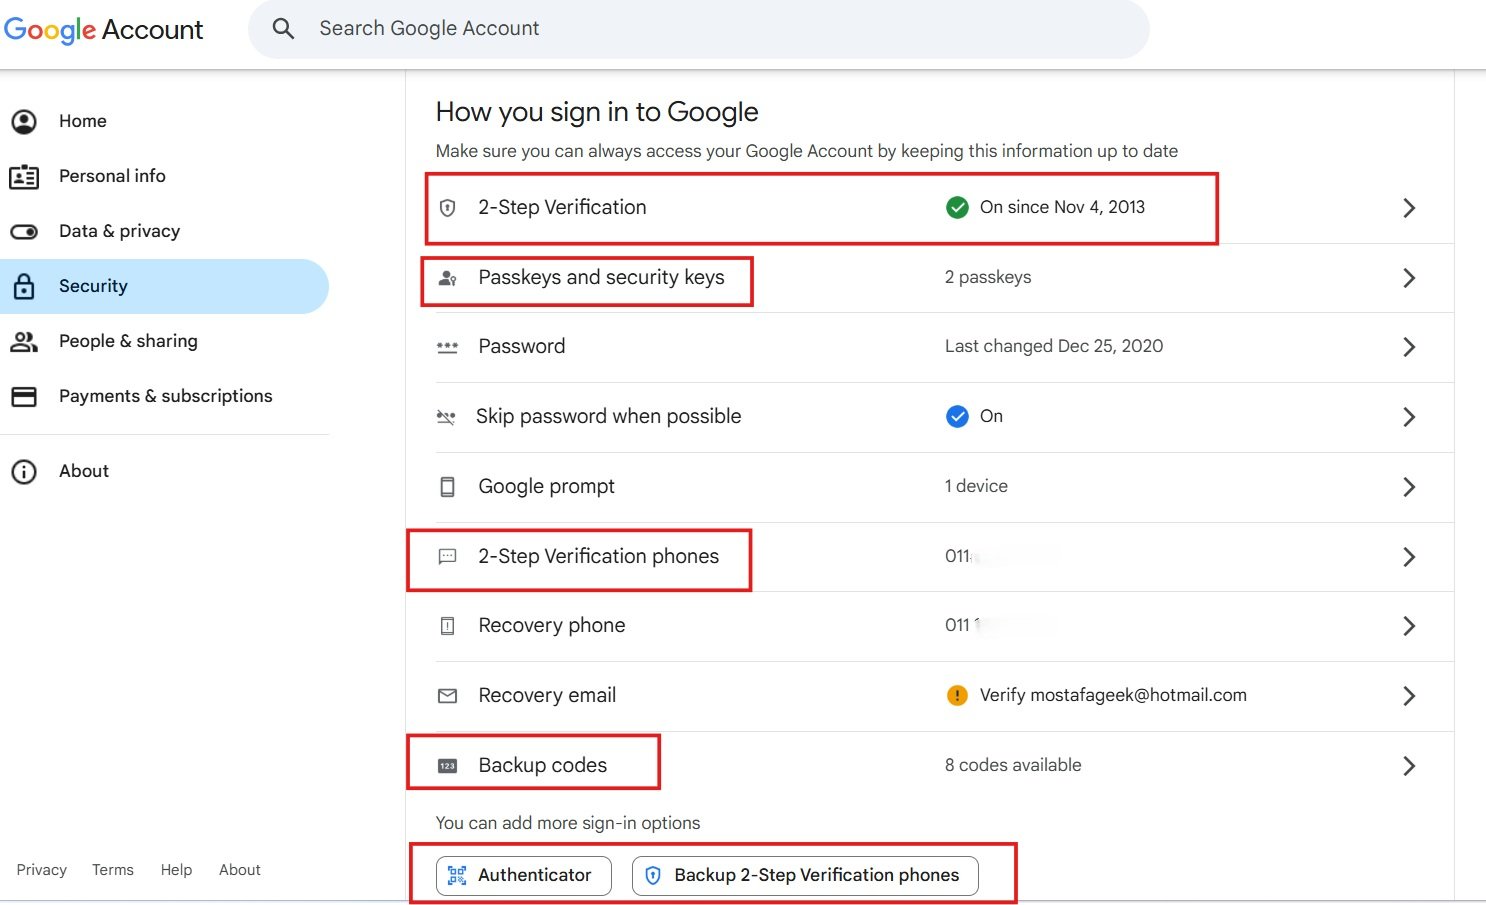
Task: Click the People & sharing icon
Action: [x=24, y=341]
